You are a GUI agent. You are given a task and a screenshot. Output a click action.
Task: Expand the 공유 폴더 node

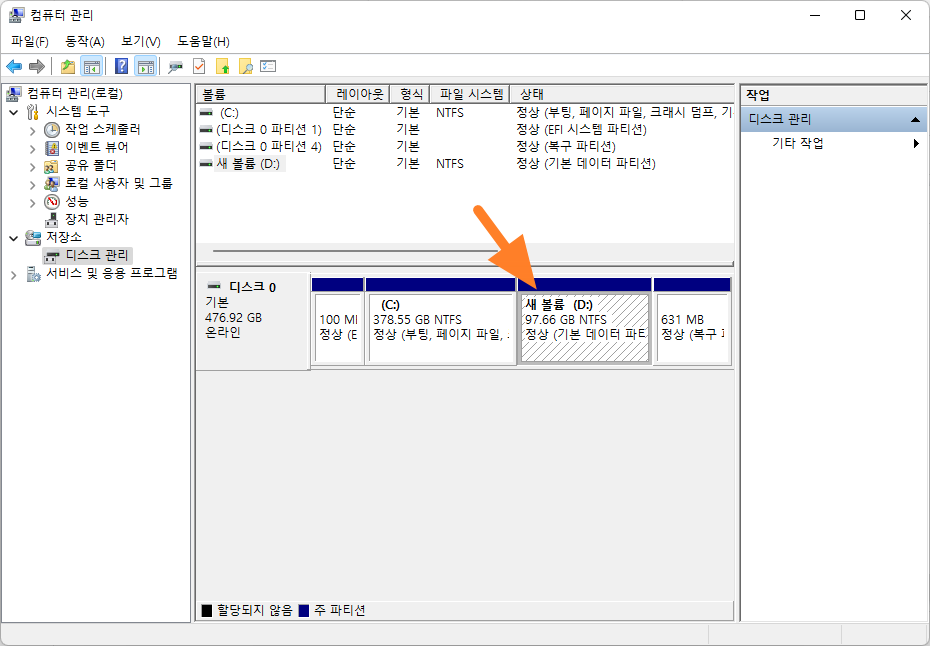33,166
